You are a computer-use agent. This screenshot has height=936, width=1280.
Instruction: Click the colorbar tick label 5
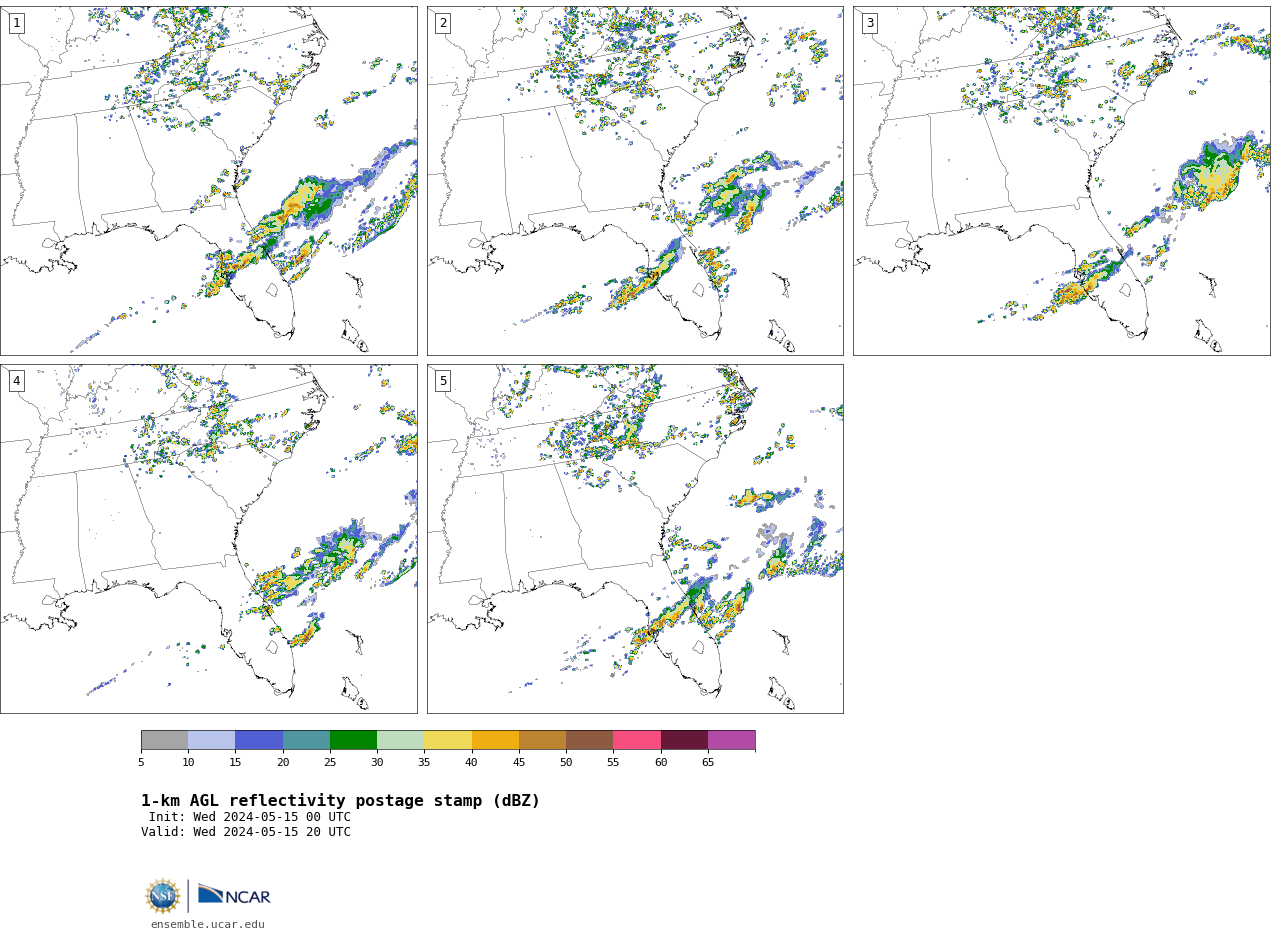(141, 763)
